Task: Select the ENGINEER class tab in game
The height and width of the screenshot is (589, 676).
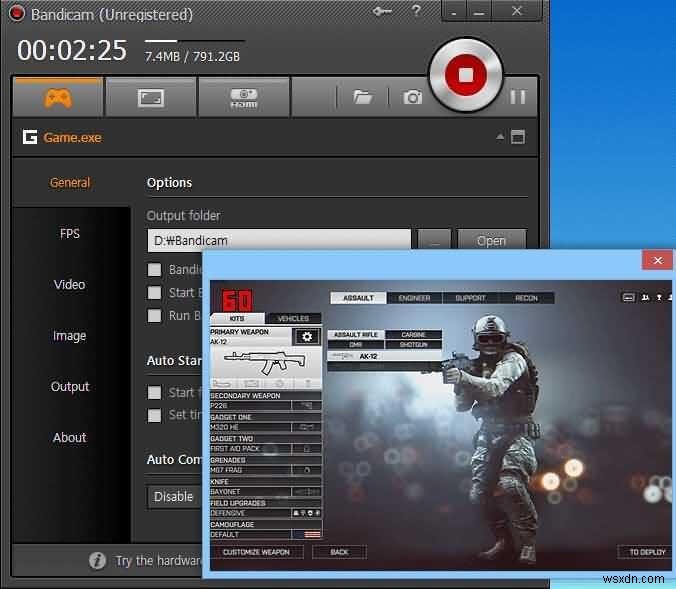Action: [x=414, y=298]
